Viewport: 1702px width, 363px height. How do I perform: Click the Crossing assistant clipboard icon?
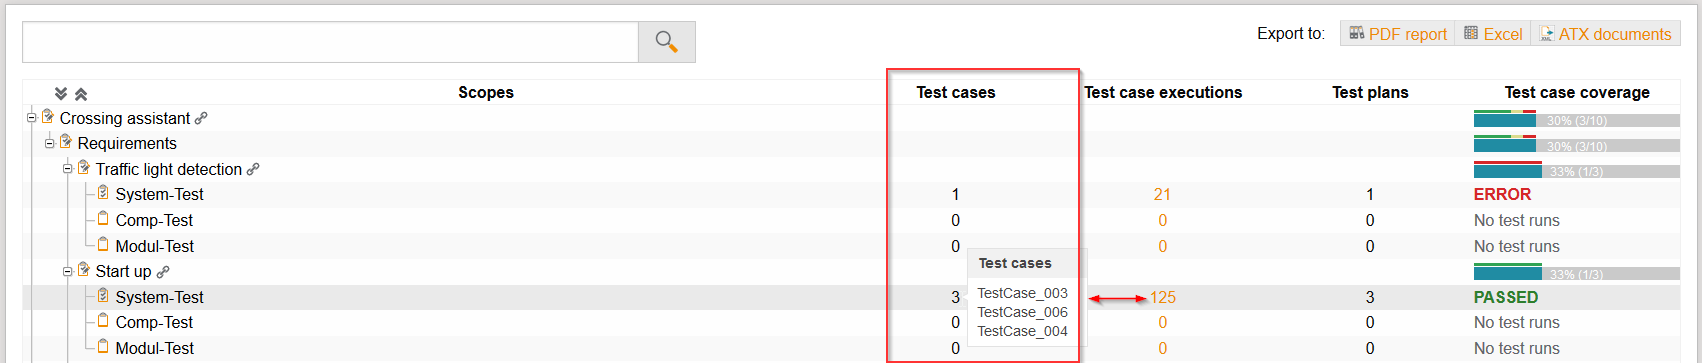(47, 117)
